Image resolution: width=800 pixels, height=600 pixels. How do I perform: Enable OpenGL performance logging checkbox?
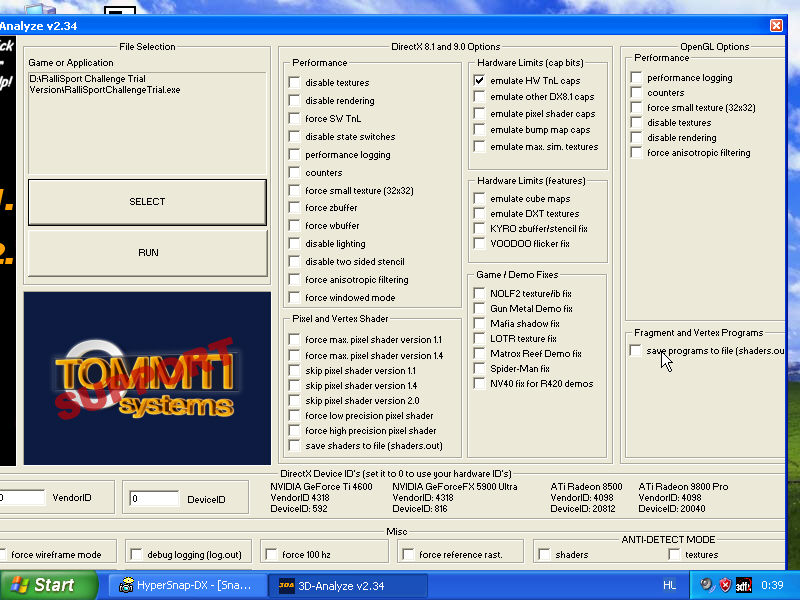(636, 78)
